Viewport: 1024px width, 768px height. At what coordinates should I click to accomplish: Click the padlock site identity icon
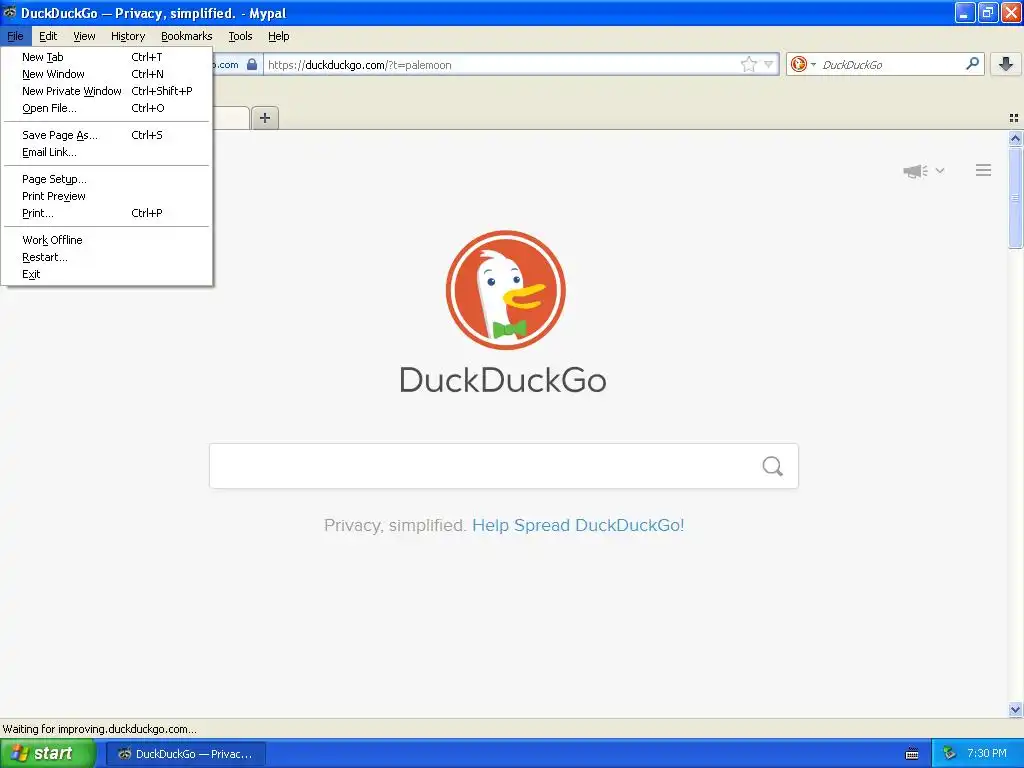click(x=251, y=64)
